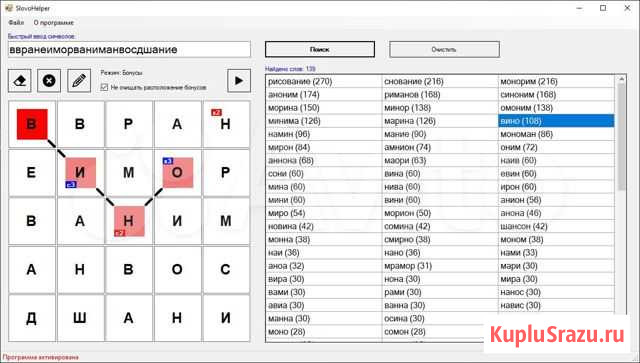
Task: Click the quick letter input field
Action: (x=129, y=49)
